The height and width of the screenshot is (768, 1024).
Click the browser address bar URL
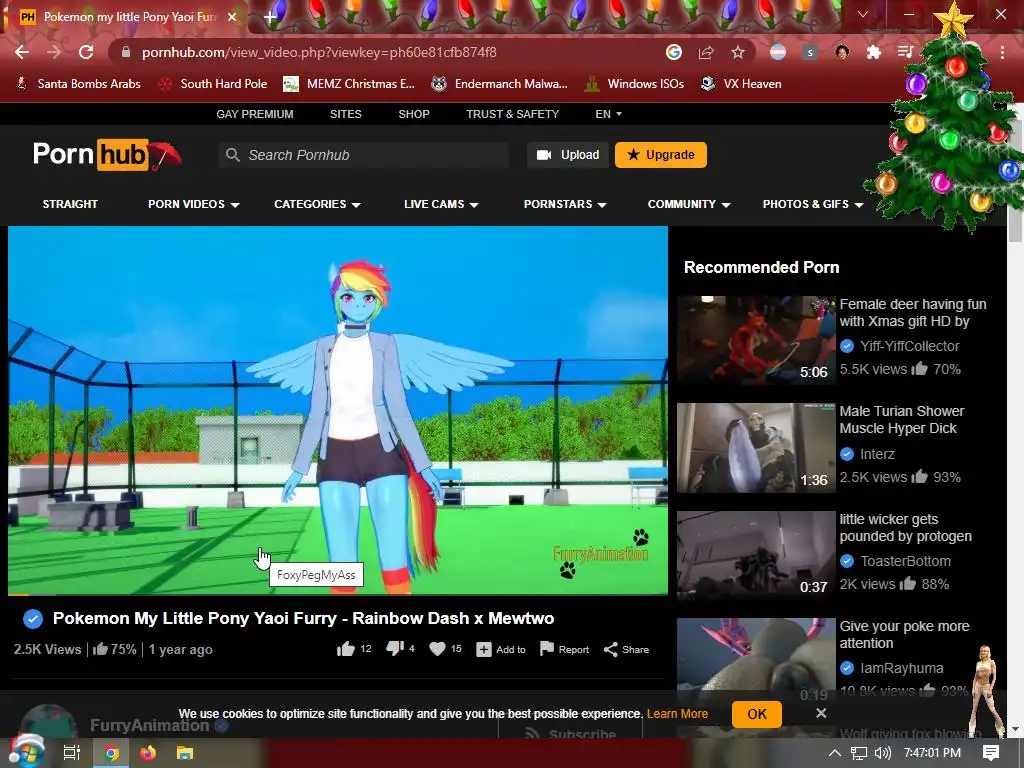319,52
